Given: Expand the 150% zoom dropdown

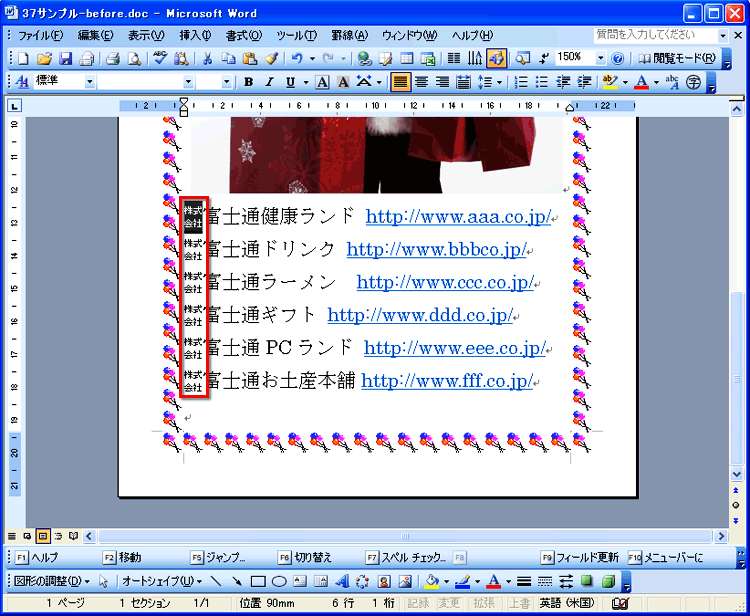Looking at the screenshot, I should tap(600, 58).
